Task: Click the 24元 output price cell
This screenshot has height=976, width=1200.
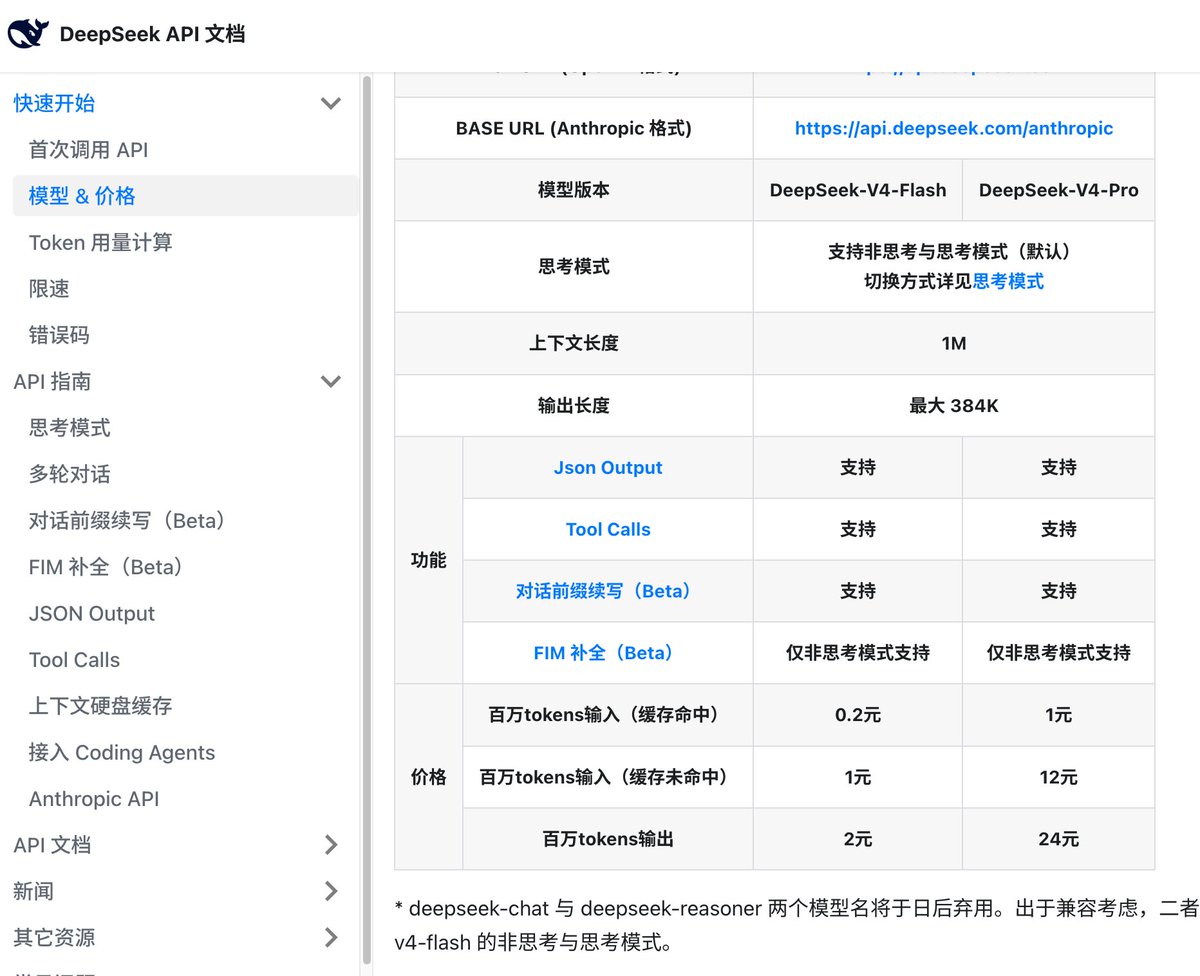Action: tap(1058, 839)
